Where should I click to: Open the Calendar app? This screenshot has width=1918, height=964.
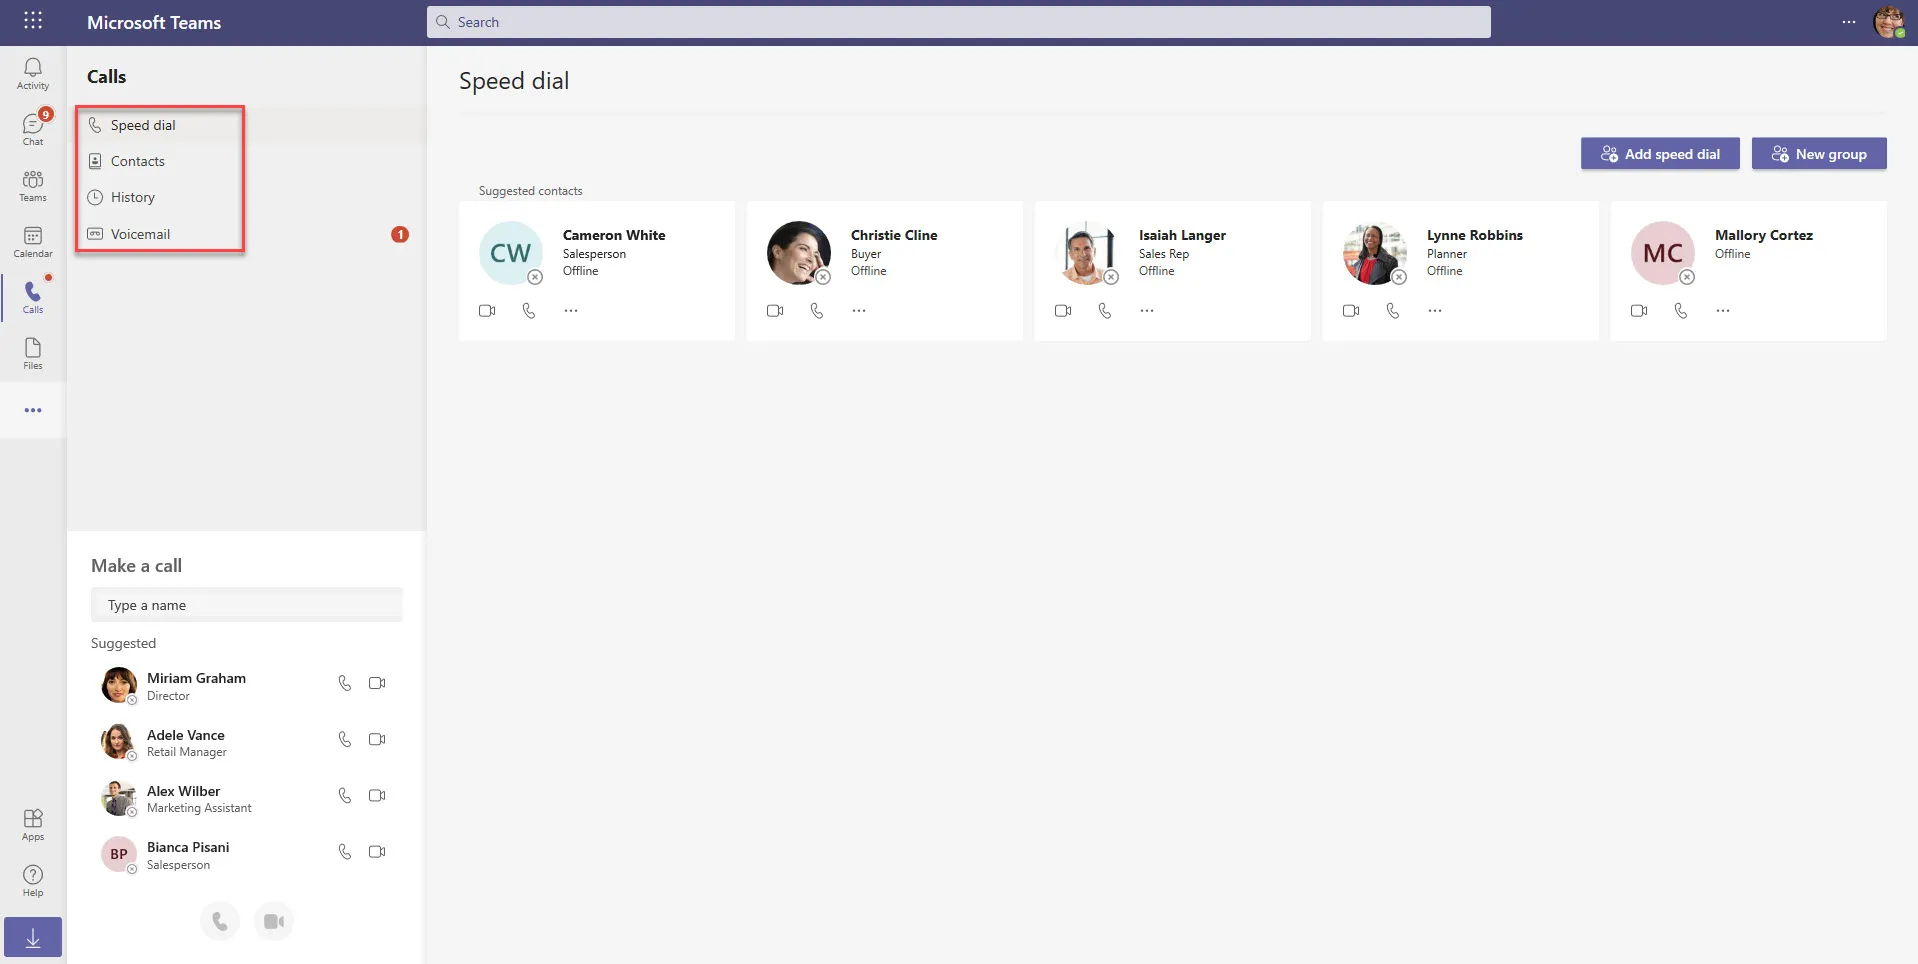click(33, 241)
